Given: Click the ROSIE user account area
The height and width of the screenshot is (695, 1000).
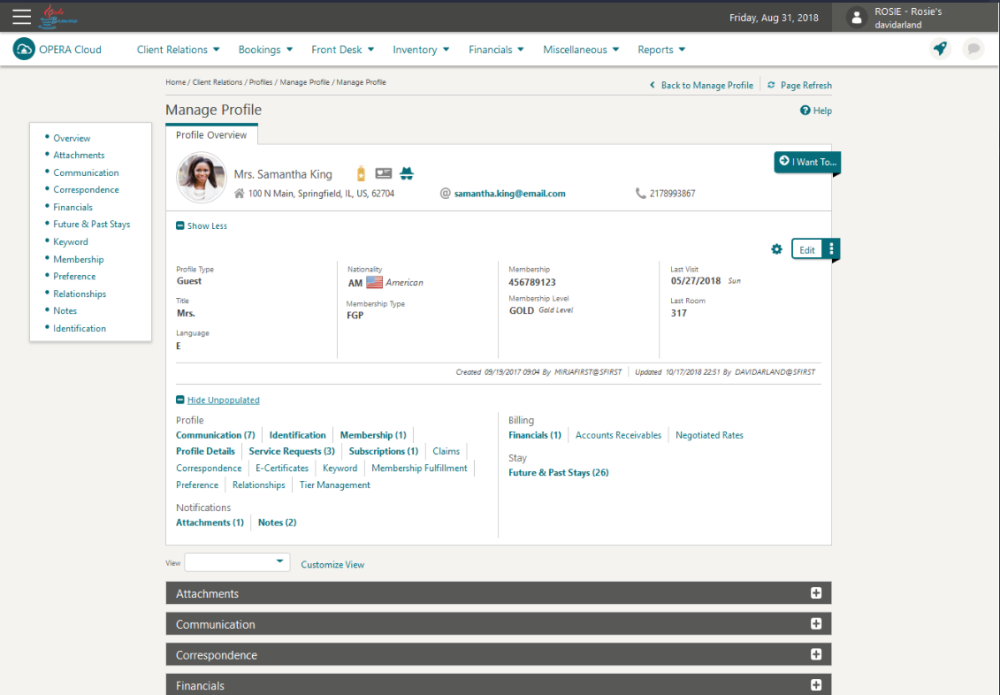Looking at the screenshot, I should pyautogui.click(x=915, y=17).
